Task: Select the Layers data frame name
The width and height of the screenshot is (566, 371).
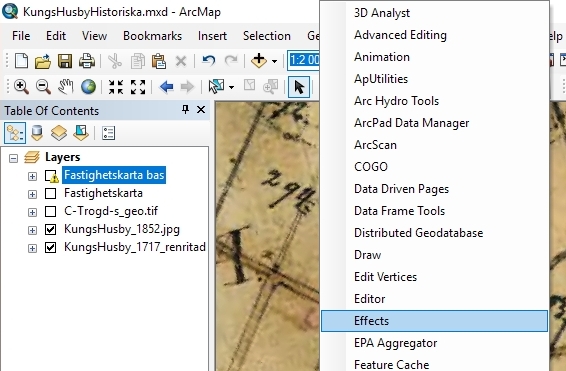Action: (x=62, y=157)
